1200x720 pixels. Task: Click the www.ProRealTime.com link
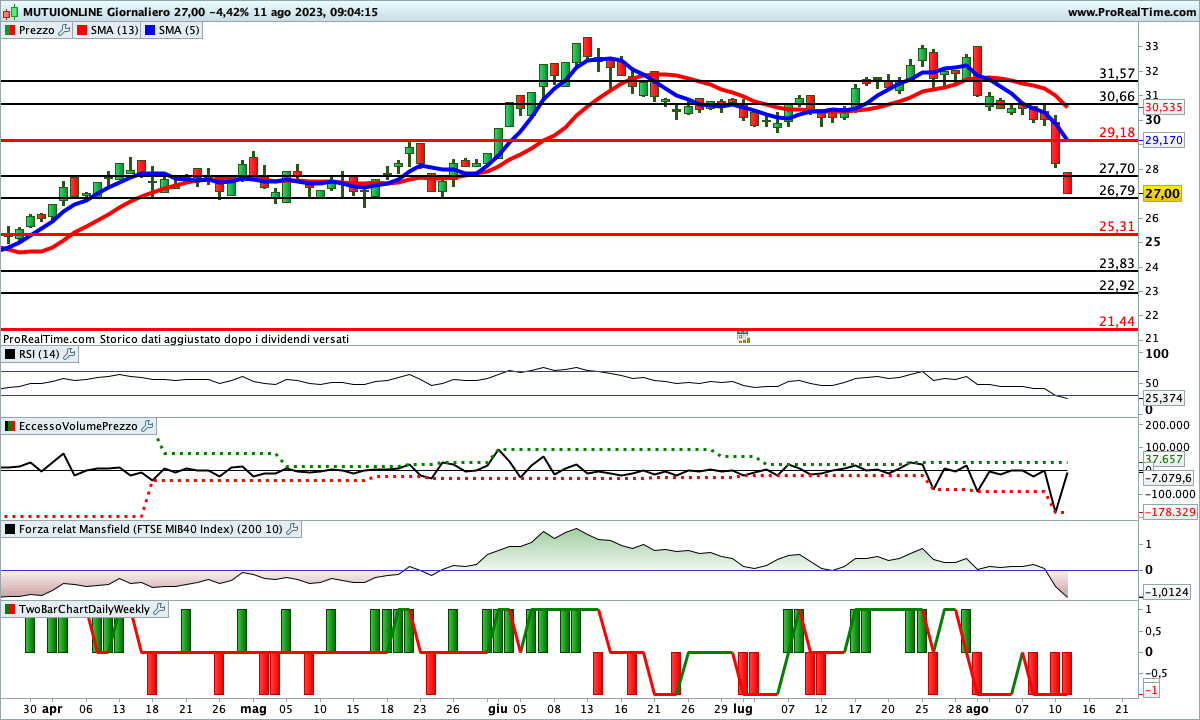(1131, 12)
